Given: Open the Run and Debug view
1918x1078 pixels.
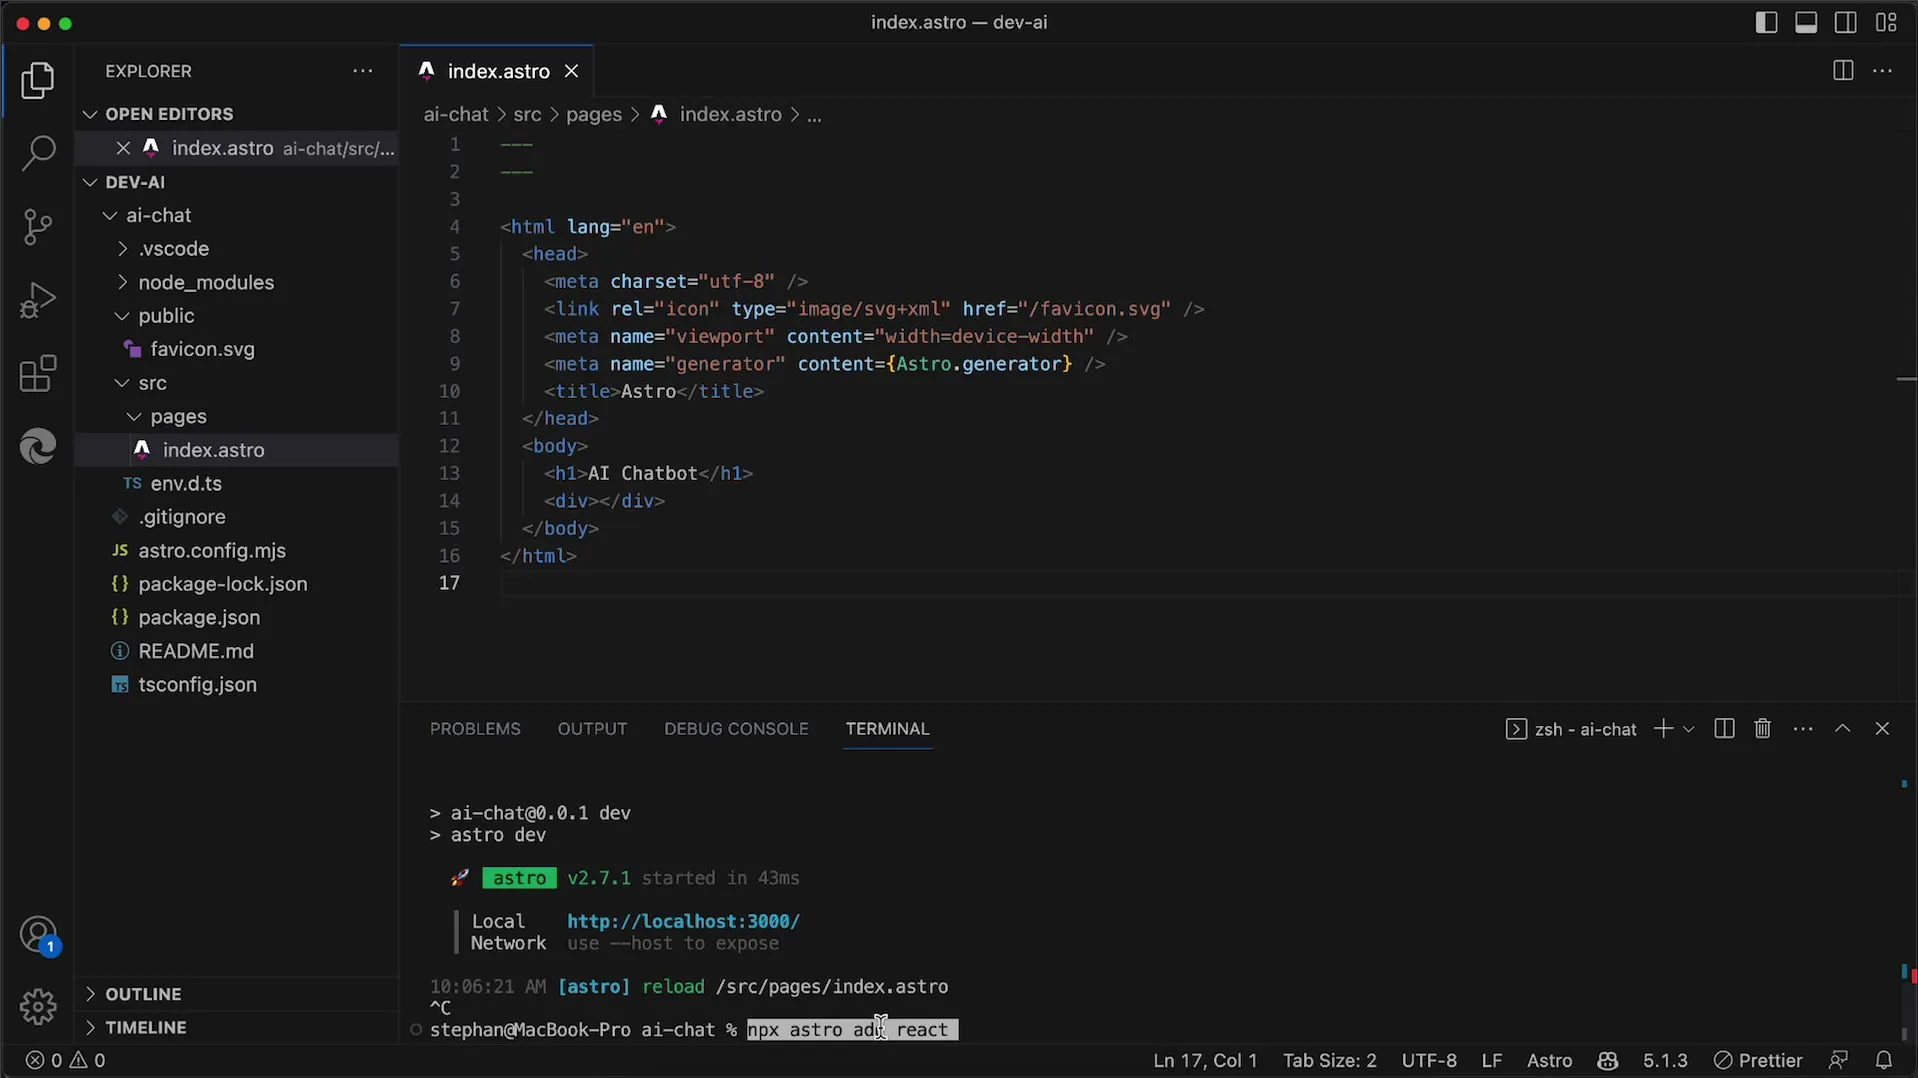Looking at the screenshot, I should point(38,300).
